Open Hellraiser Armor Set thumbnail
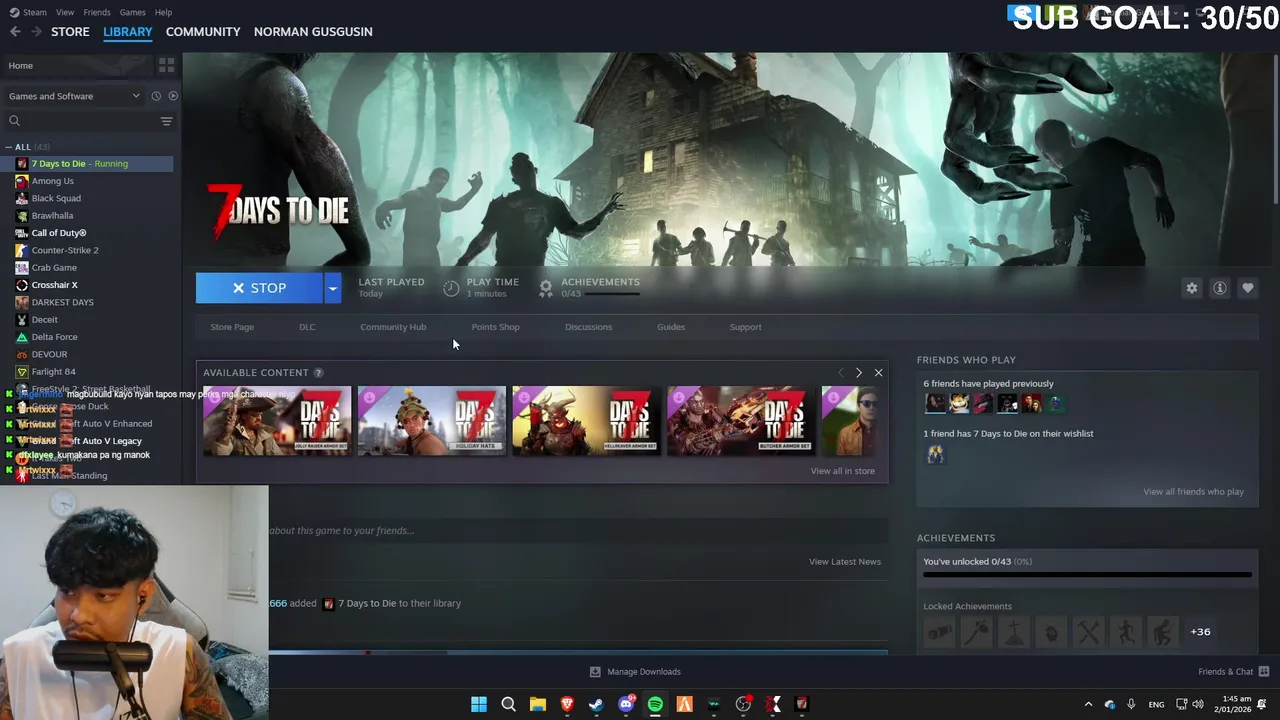 tap(587, 420)
